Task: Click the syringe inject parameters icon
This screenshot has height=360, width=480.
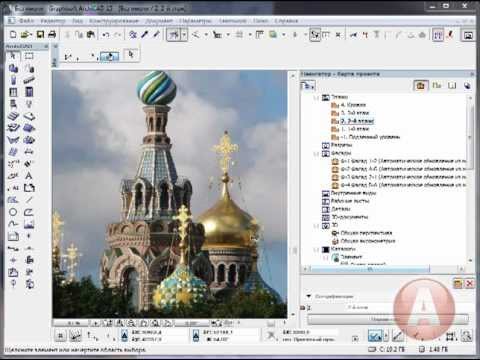Action: [x=157, y=34]
